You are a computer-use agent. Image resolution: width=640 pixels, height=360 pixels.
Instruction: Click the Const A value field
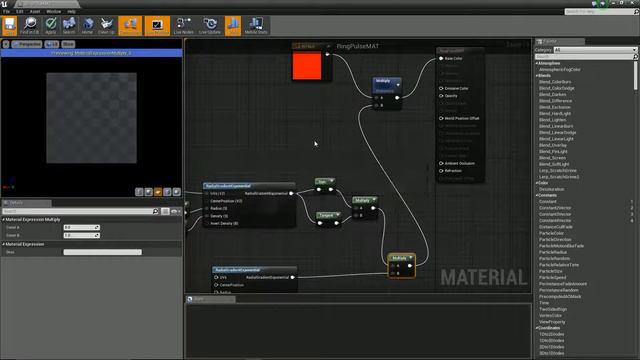tap(82, 227)
